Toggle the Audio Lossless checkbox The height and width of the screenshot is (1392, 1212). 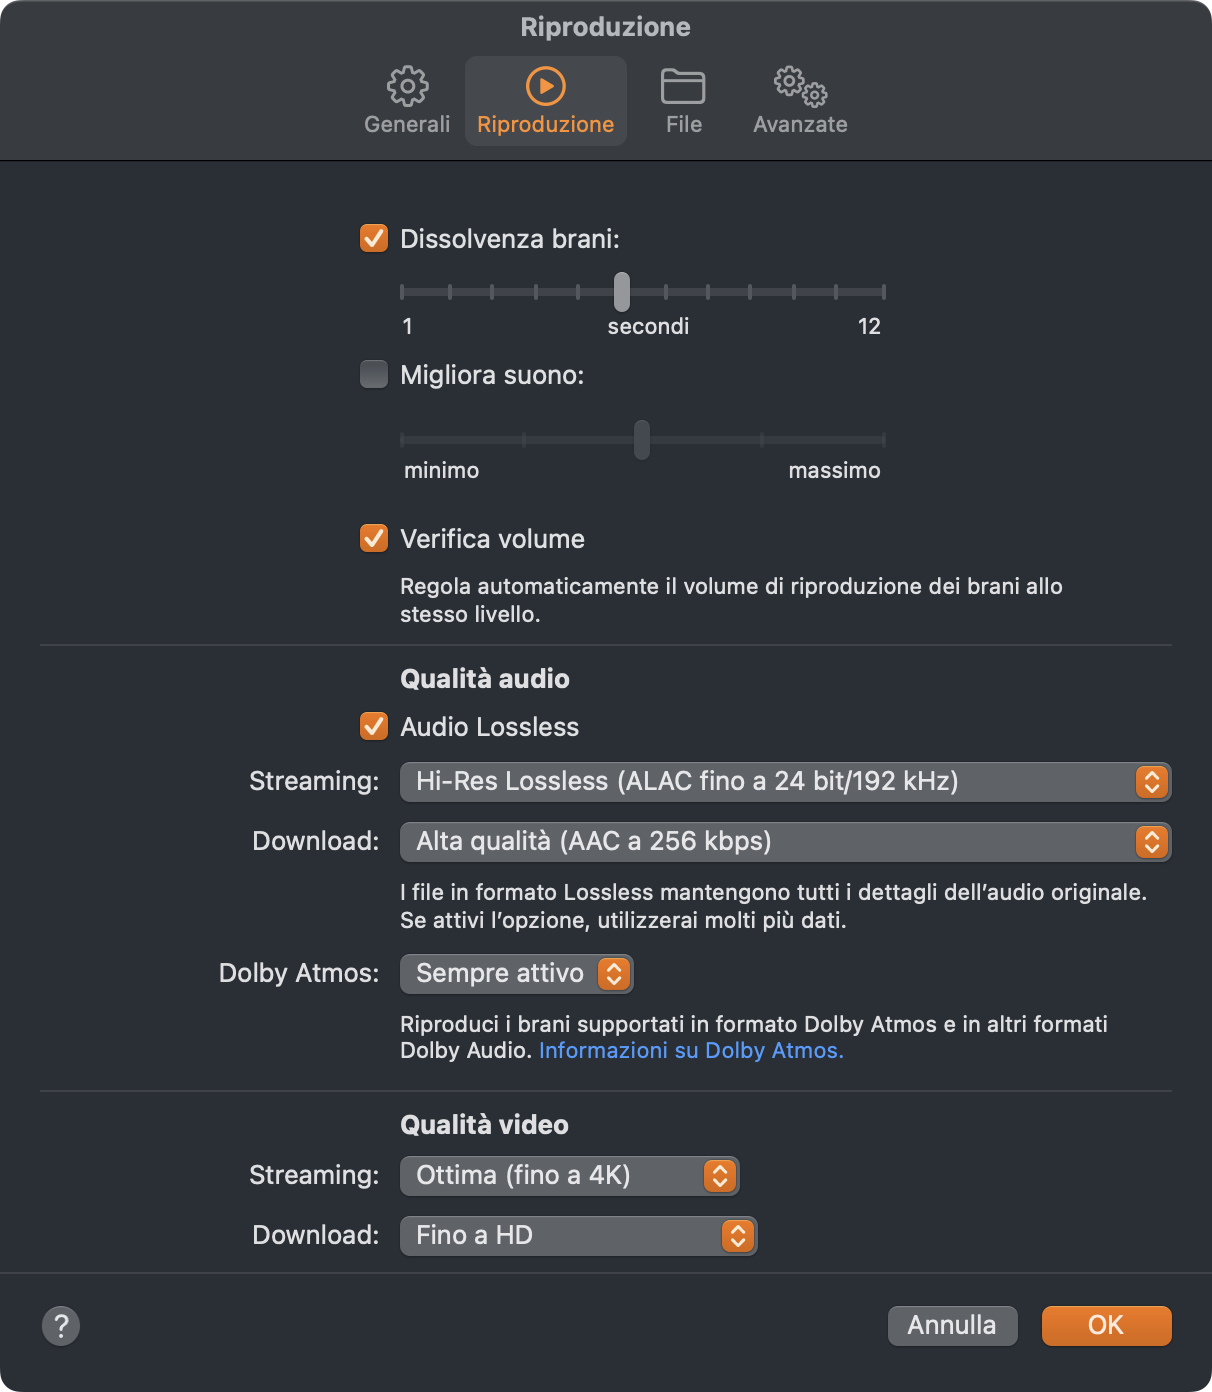374,727
